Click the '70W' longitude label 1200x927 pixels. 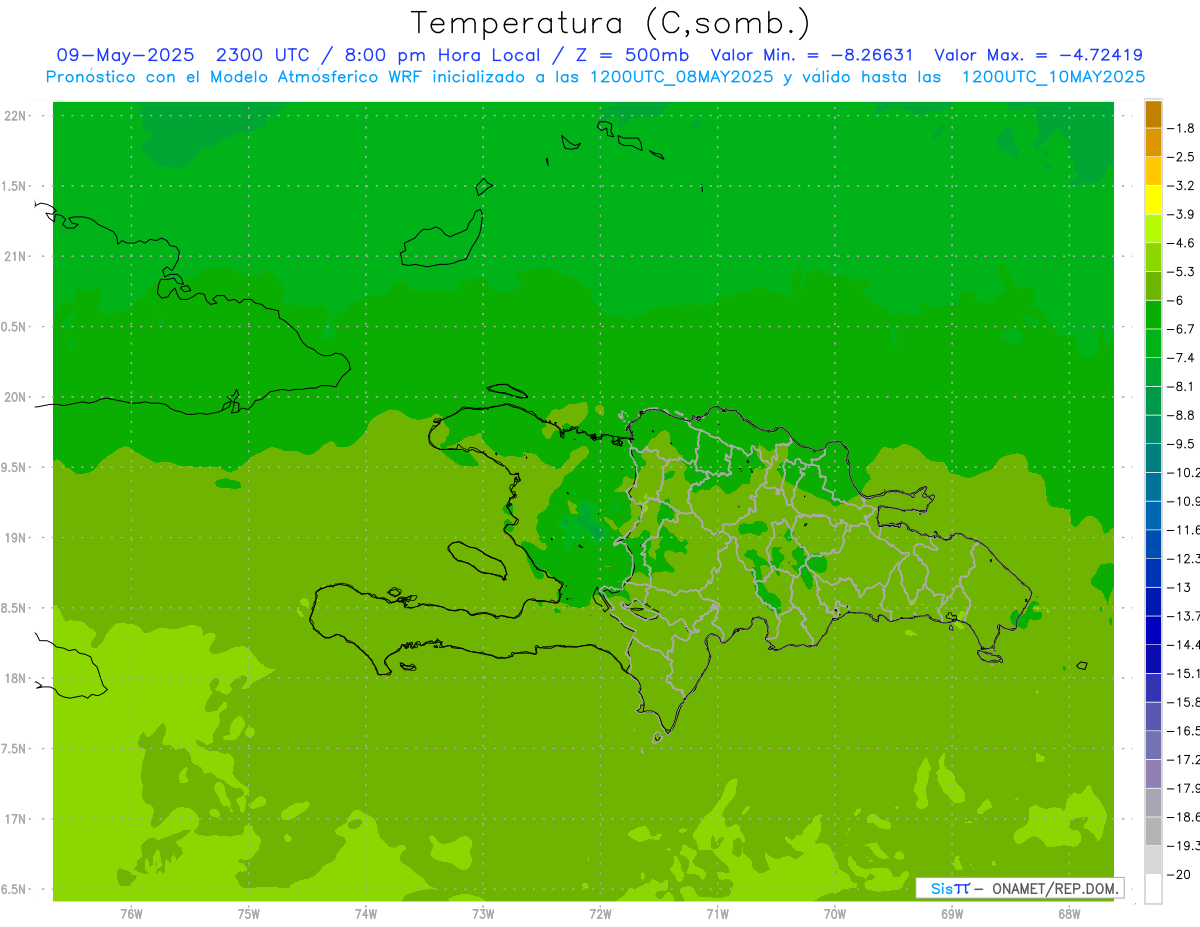click(x=835, y=914)
